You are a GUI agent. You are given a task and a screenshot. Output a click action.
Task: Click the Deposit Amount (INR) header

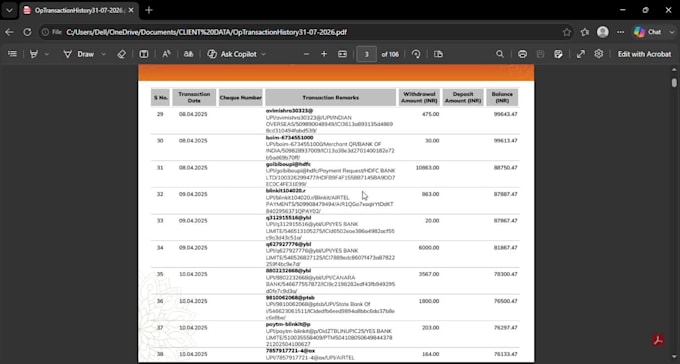coord(463,98)
